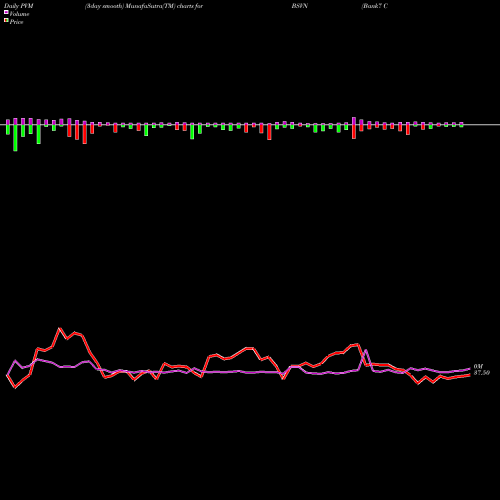Select the Volume legend label

[x=19, y=14]
